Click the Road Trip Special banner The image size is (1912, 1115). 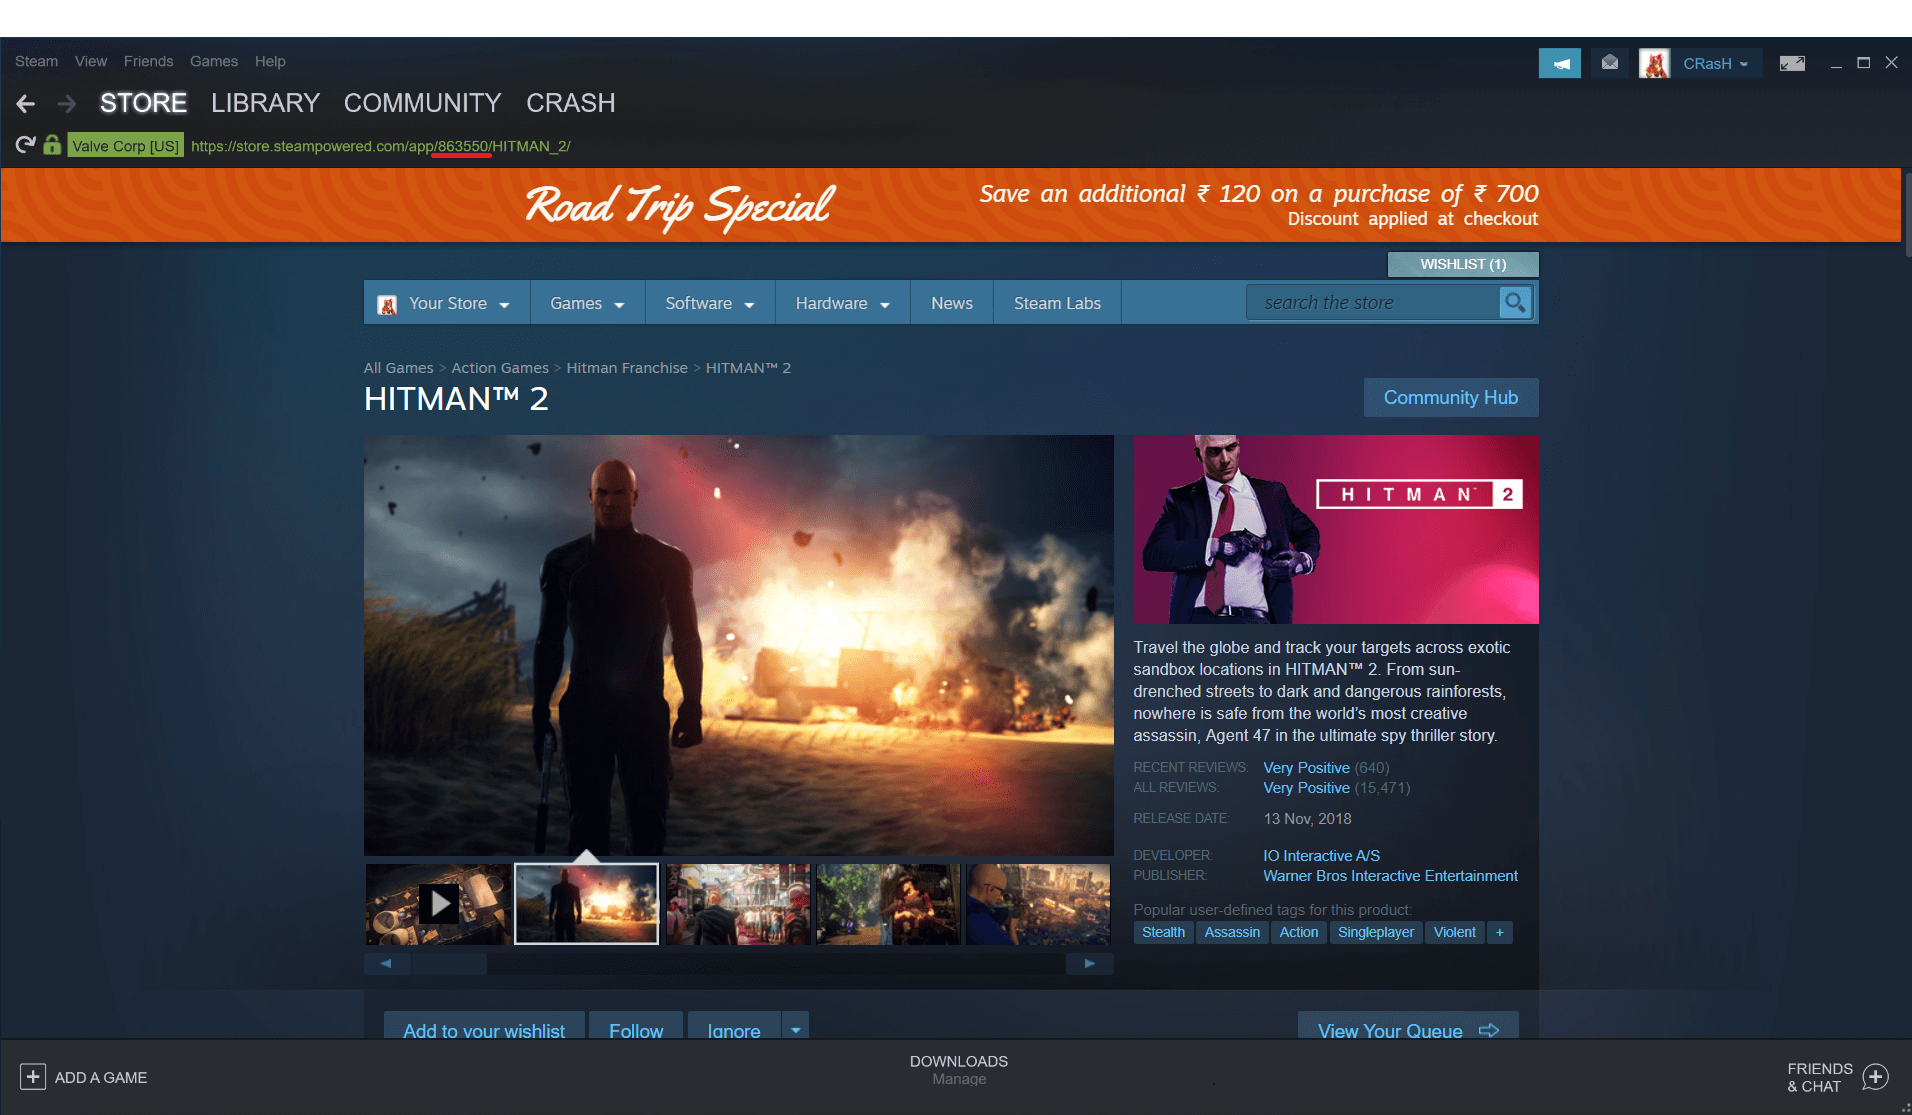pos(951,205)
